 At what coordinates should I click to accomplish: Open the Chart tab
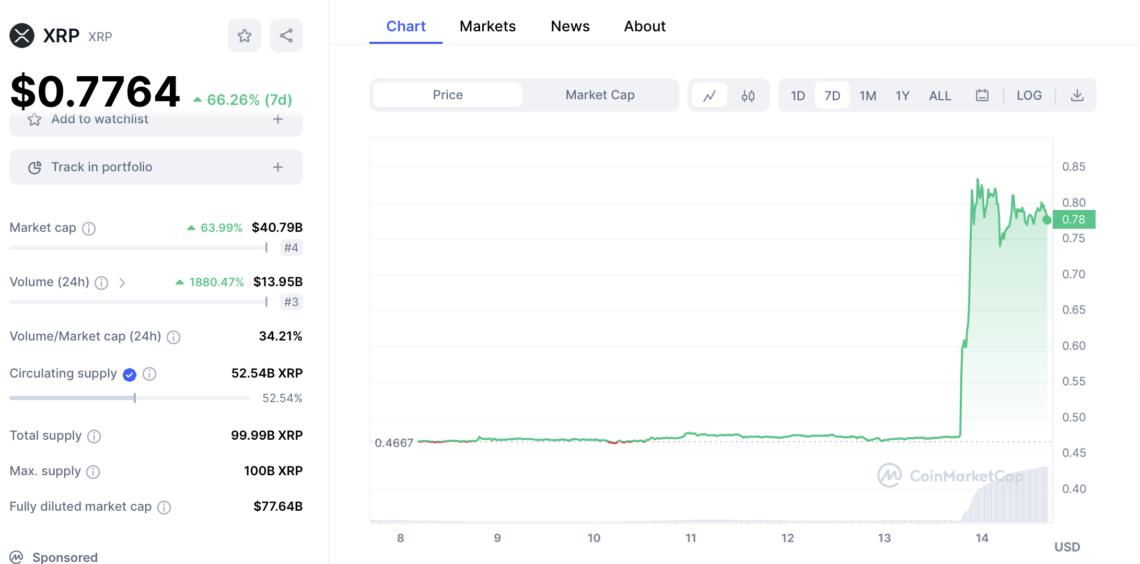(406, 26)
